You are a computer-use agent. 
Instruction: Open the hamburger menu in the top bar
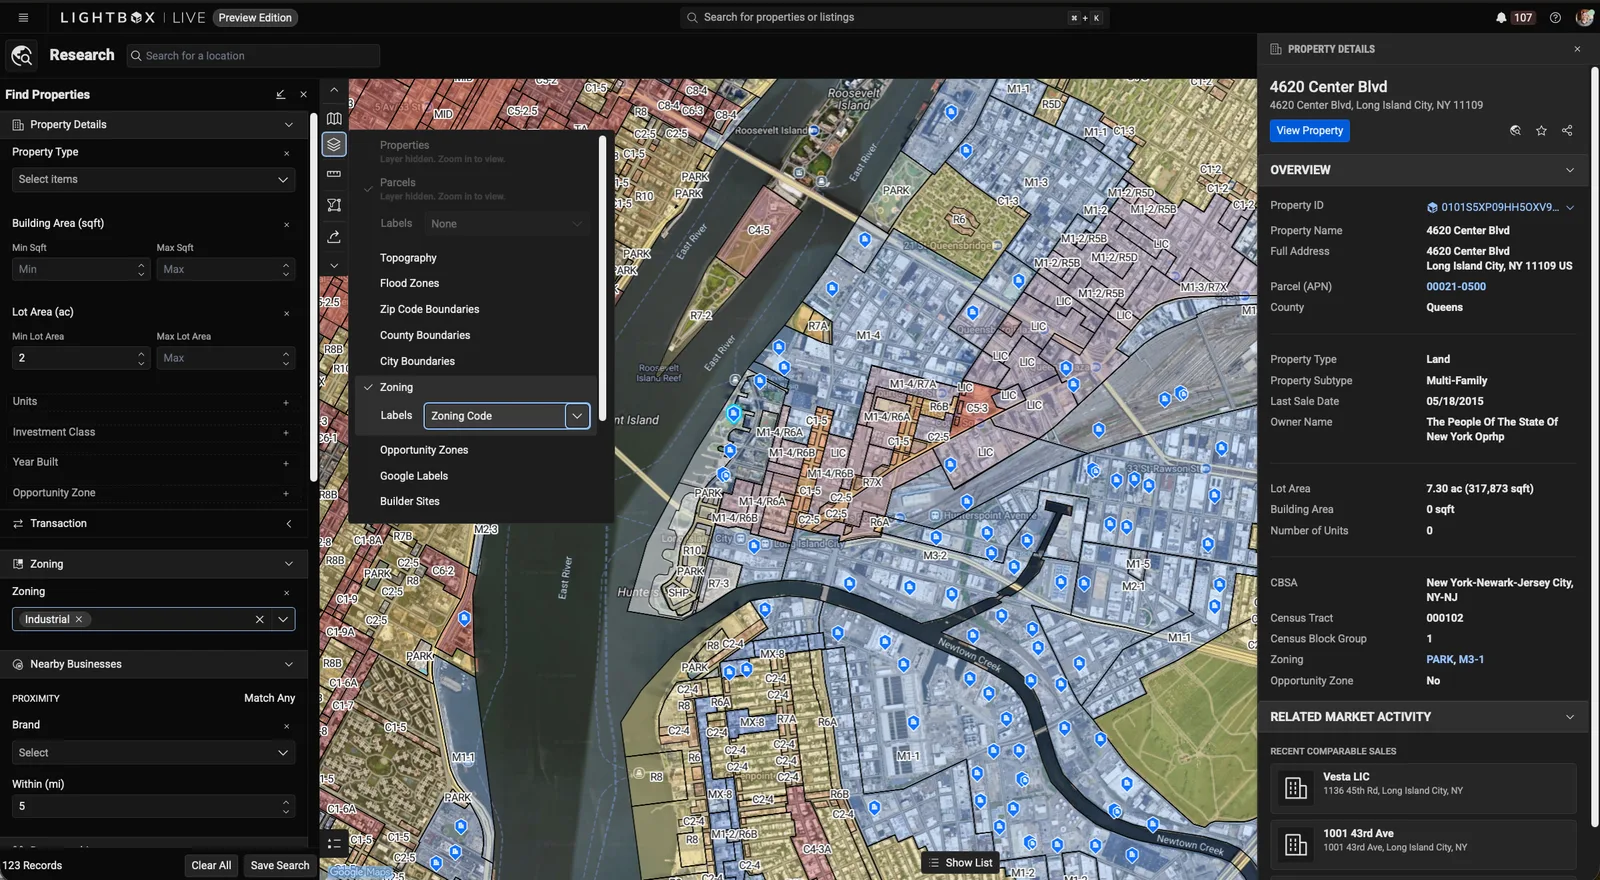pyautogui.click(x=23, y=17)
